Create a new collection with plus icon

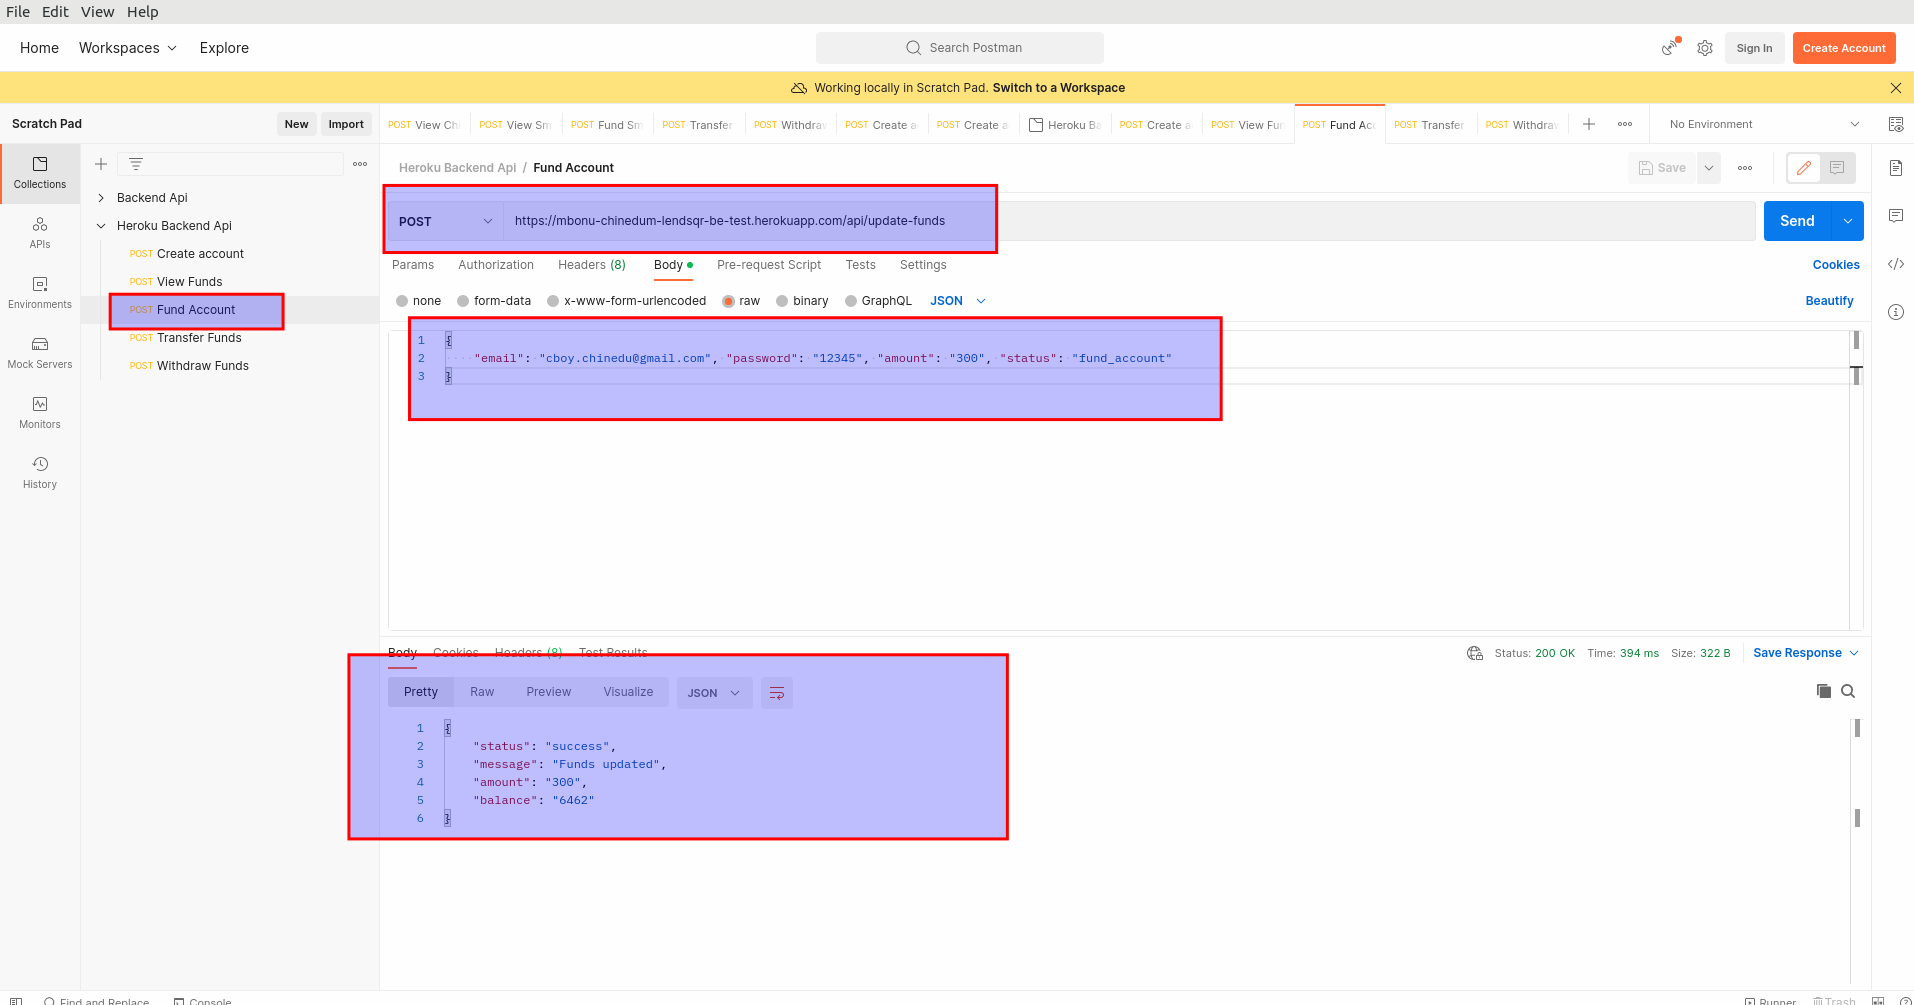pyautogui.click(x=101, y=164)
